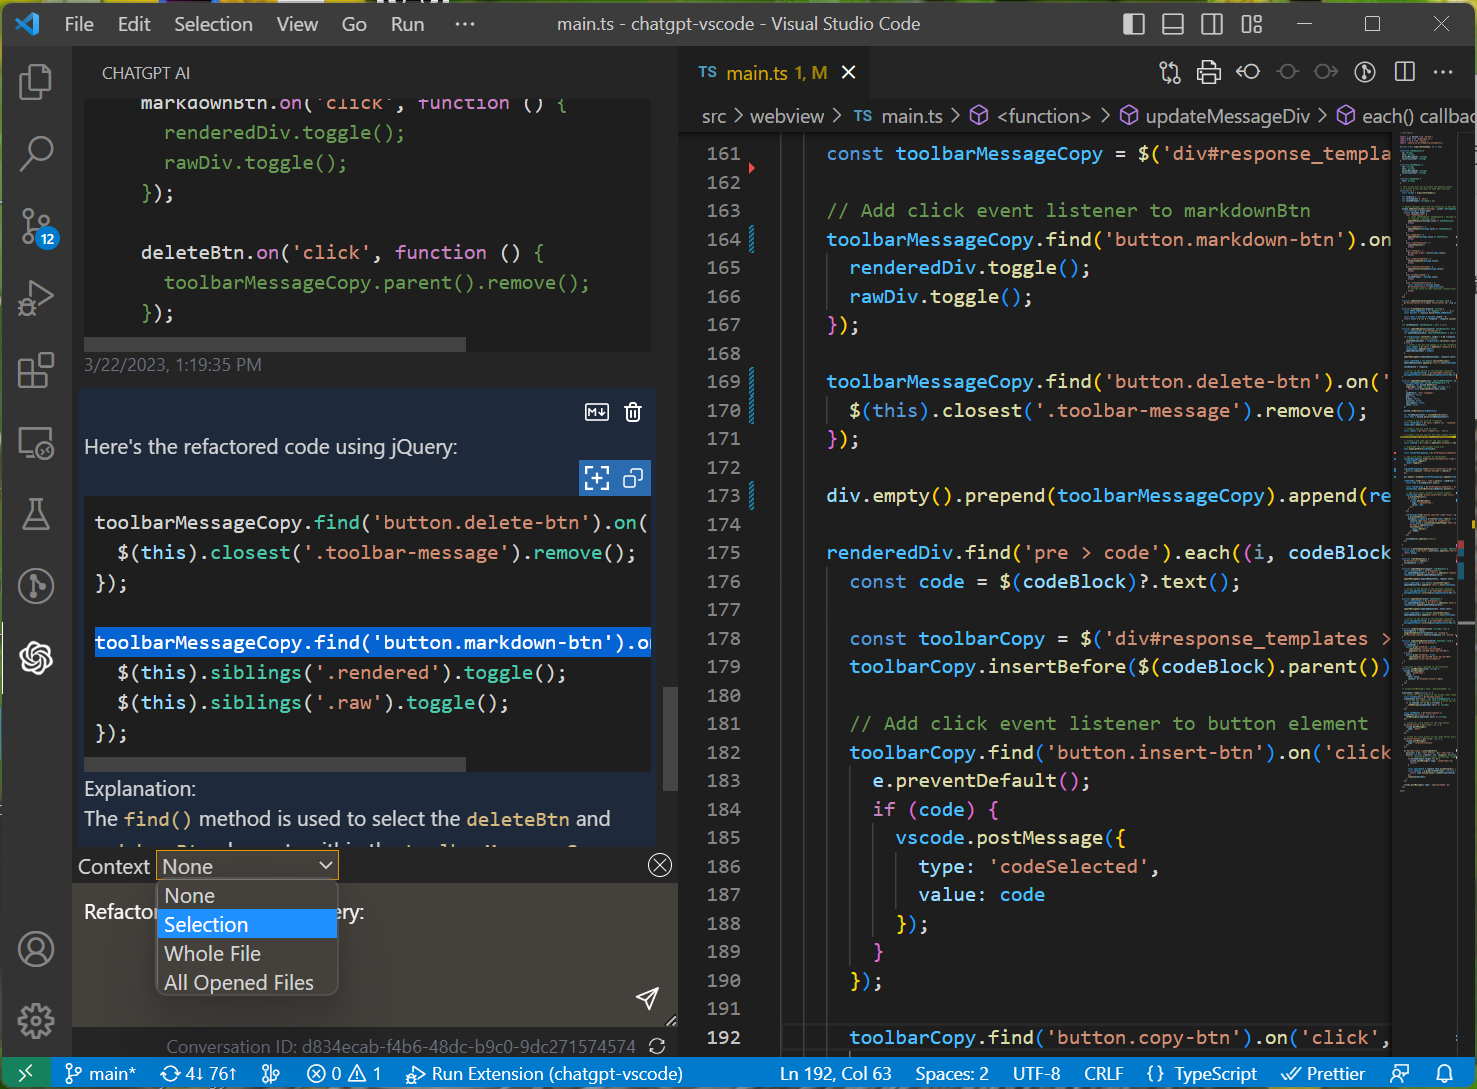Click src in the breadcrumb
1477x1089 pixels.
pos(714,116)
